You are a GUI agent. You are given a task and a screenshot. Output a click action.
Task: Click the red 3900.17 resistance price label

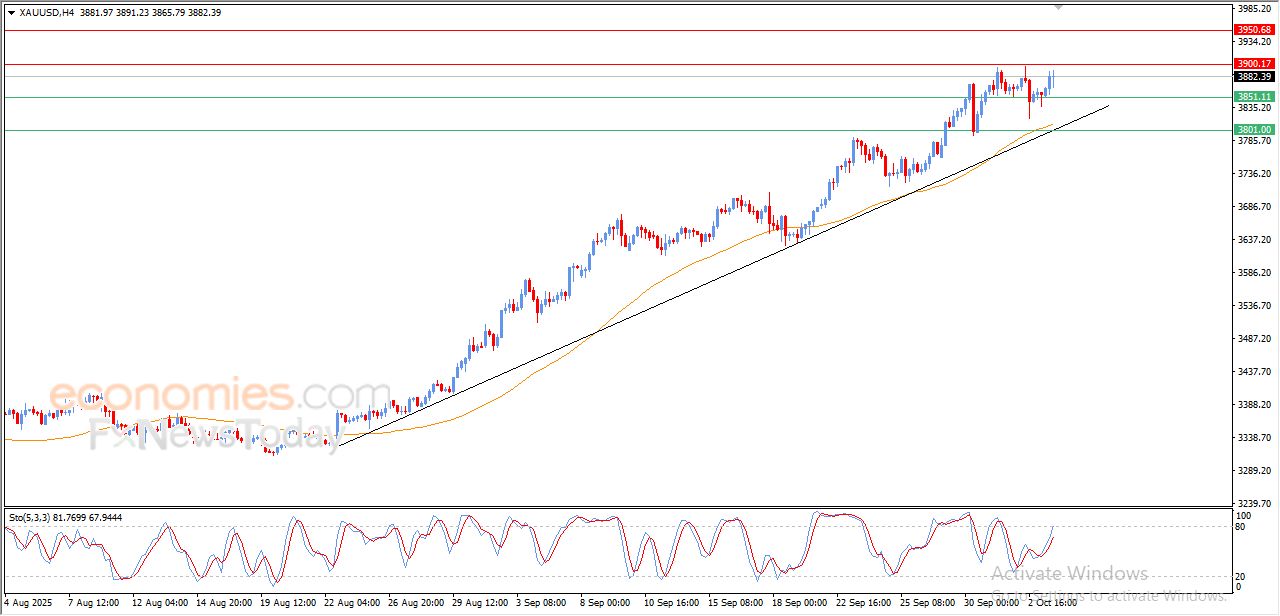coord(1253,64)
